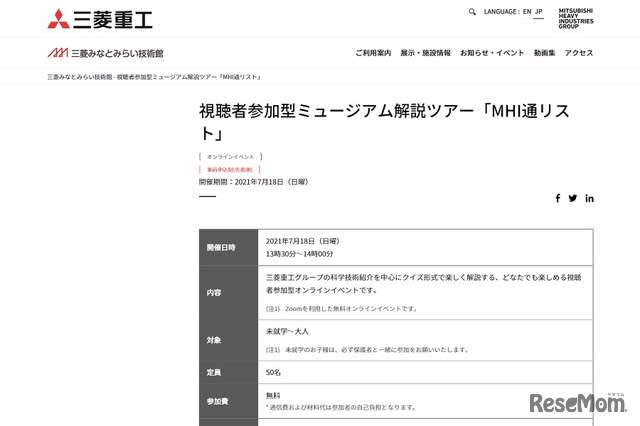640x426 pixels.
Task: Click the 開催日時 table header cell
Action: coord(229,248)
